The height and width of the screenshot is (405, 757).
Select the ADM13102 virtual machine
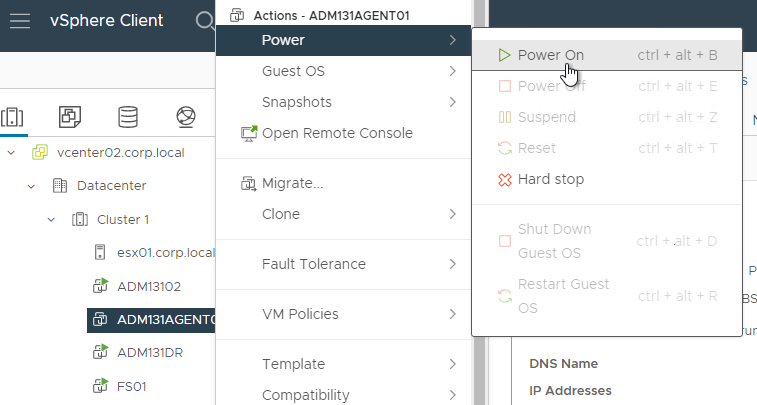point(149,286)
